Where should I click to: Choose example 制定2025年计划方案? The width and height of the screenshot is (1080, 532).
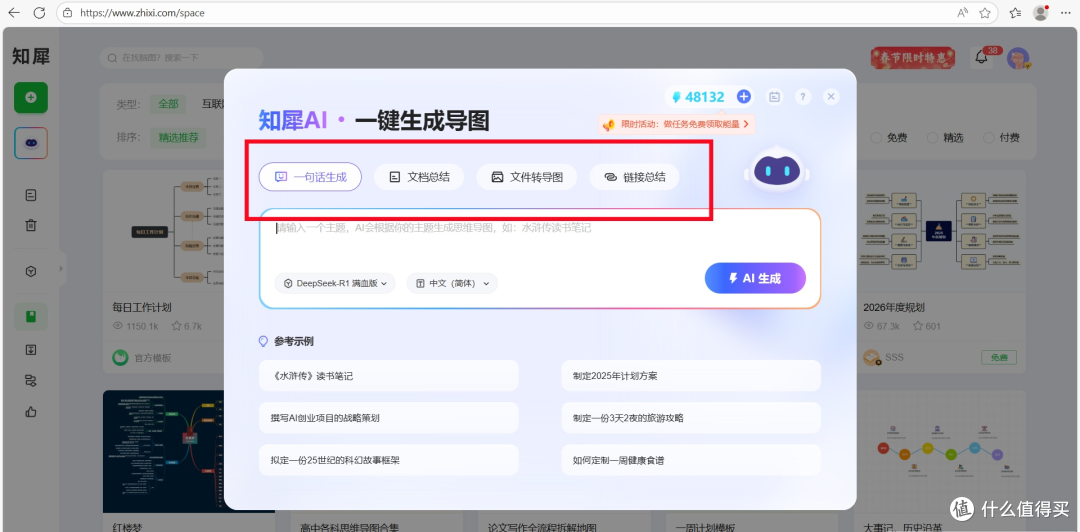(692, 376)
